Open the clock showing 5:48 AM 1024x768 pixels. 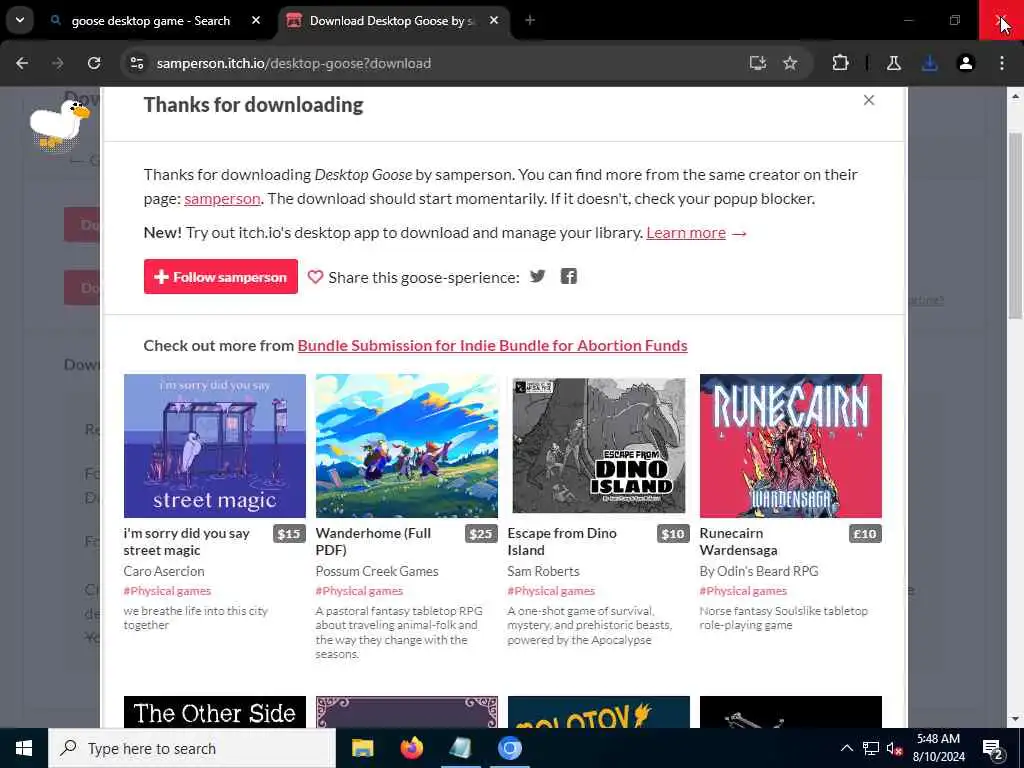[938, 748]
